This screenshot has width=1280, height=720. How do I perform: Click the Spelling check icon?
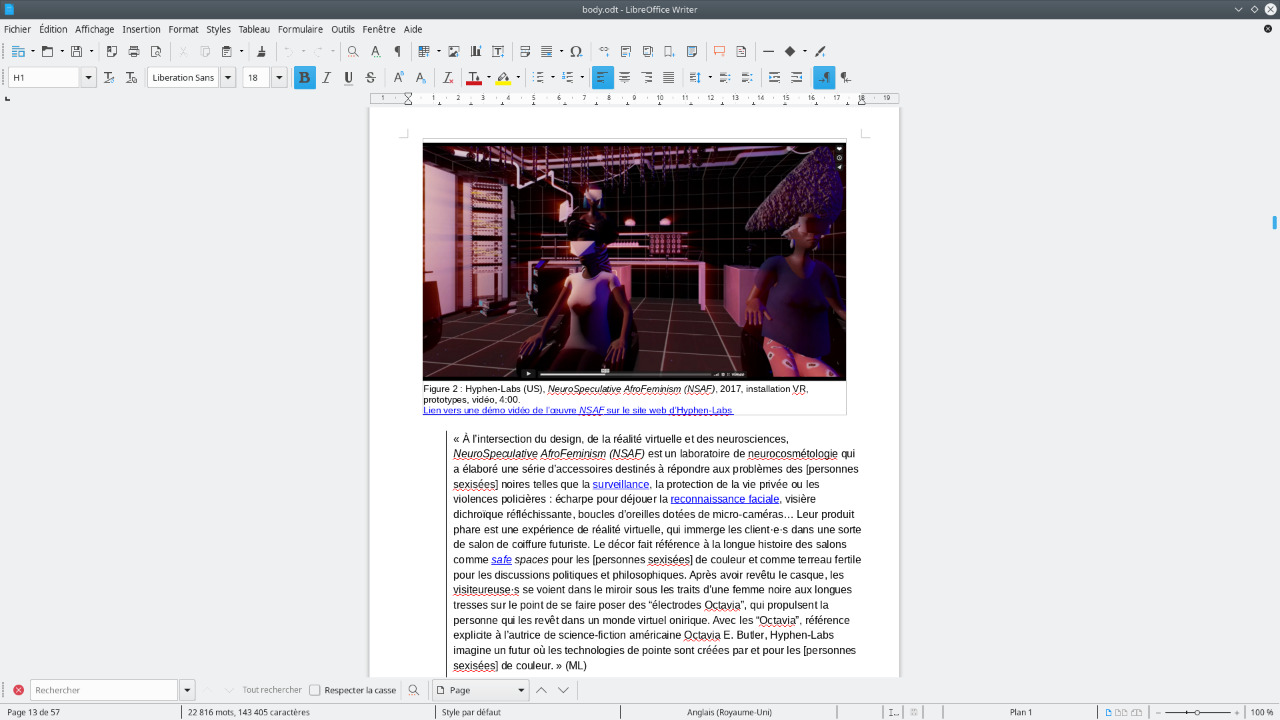coord(375,51)
